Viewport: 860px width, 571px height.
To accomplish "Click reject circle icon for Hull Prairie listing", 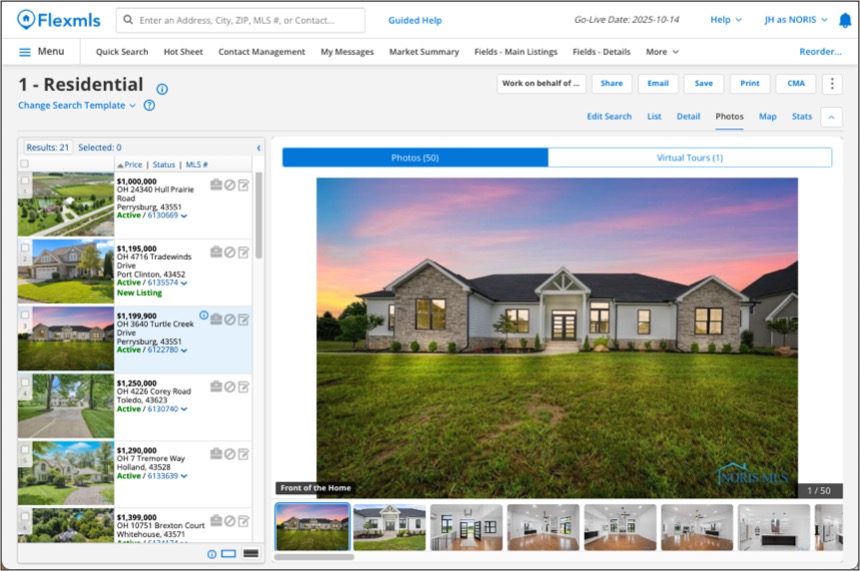I will point(230,185).
